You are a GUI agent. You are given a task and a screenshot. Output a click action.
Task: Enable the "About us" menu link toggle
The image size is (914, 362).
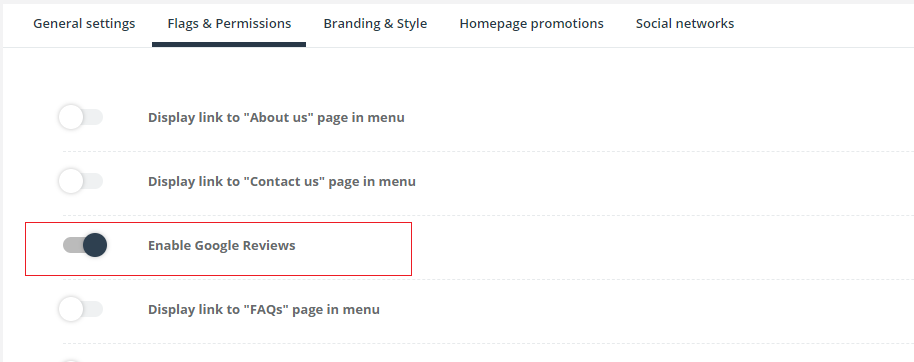[81, 117]
